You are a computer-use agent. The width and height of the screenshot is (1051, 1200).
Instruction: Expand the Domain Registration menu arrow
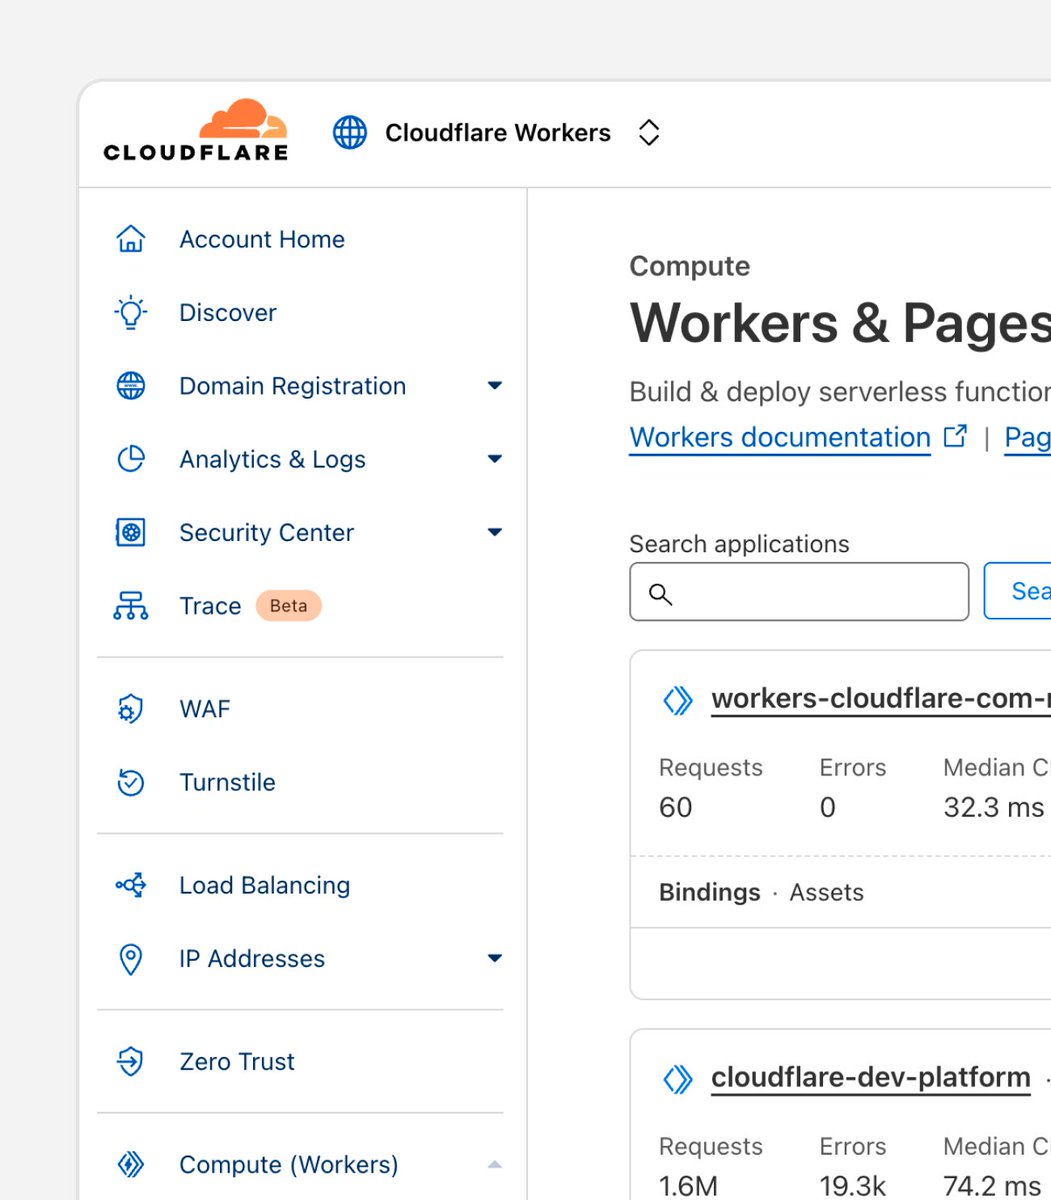click(x=494, y=386)
